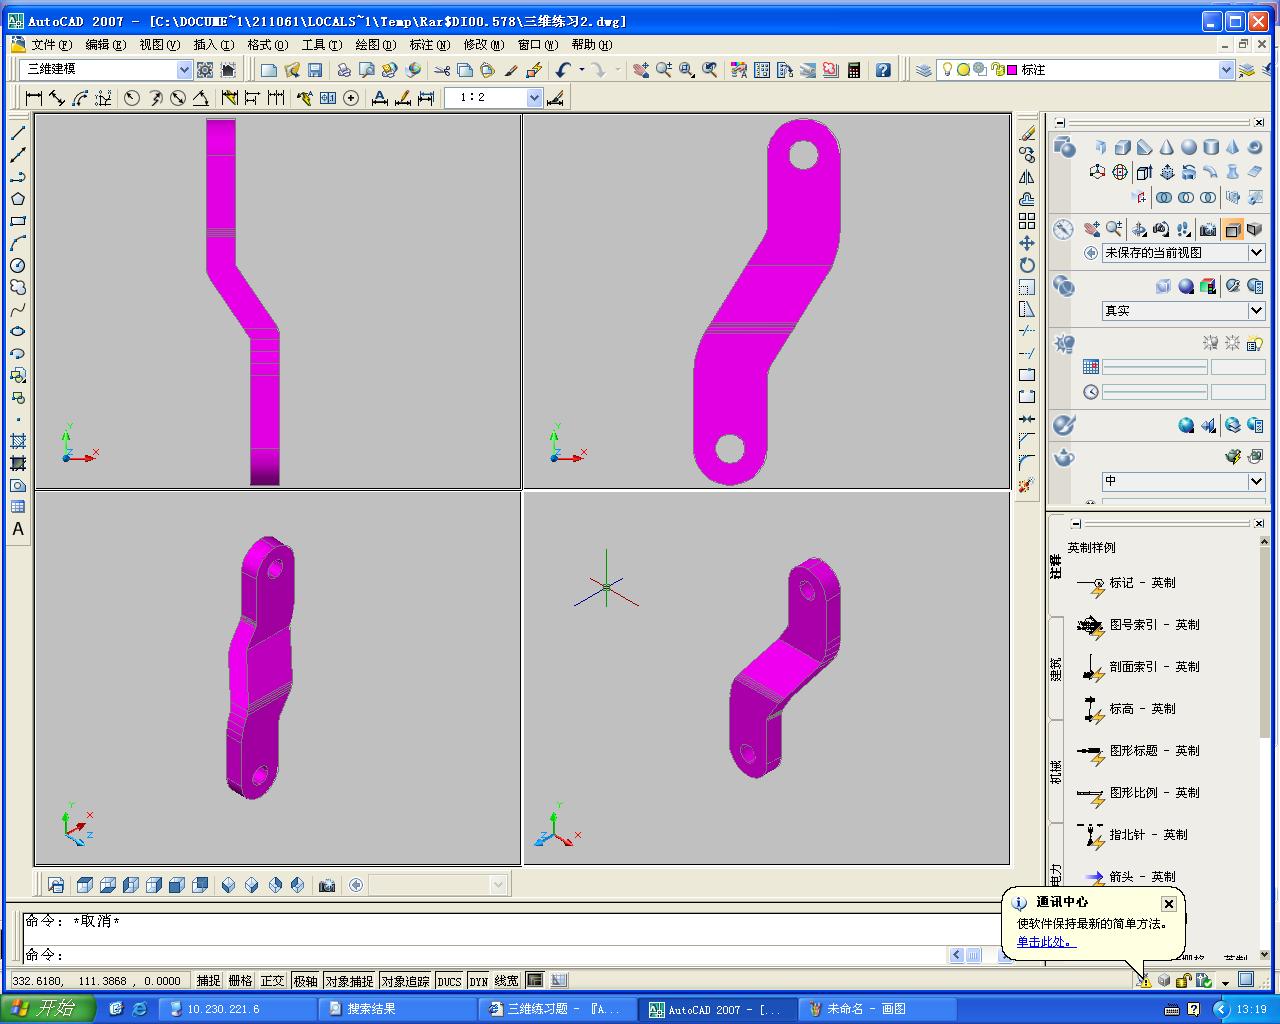
Task: Click the Help question mark icon
Action: click(883, 70)
